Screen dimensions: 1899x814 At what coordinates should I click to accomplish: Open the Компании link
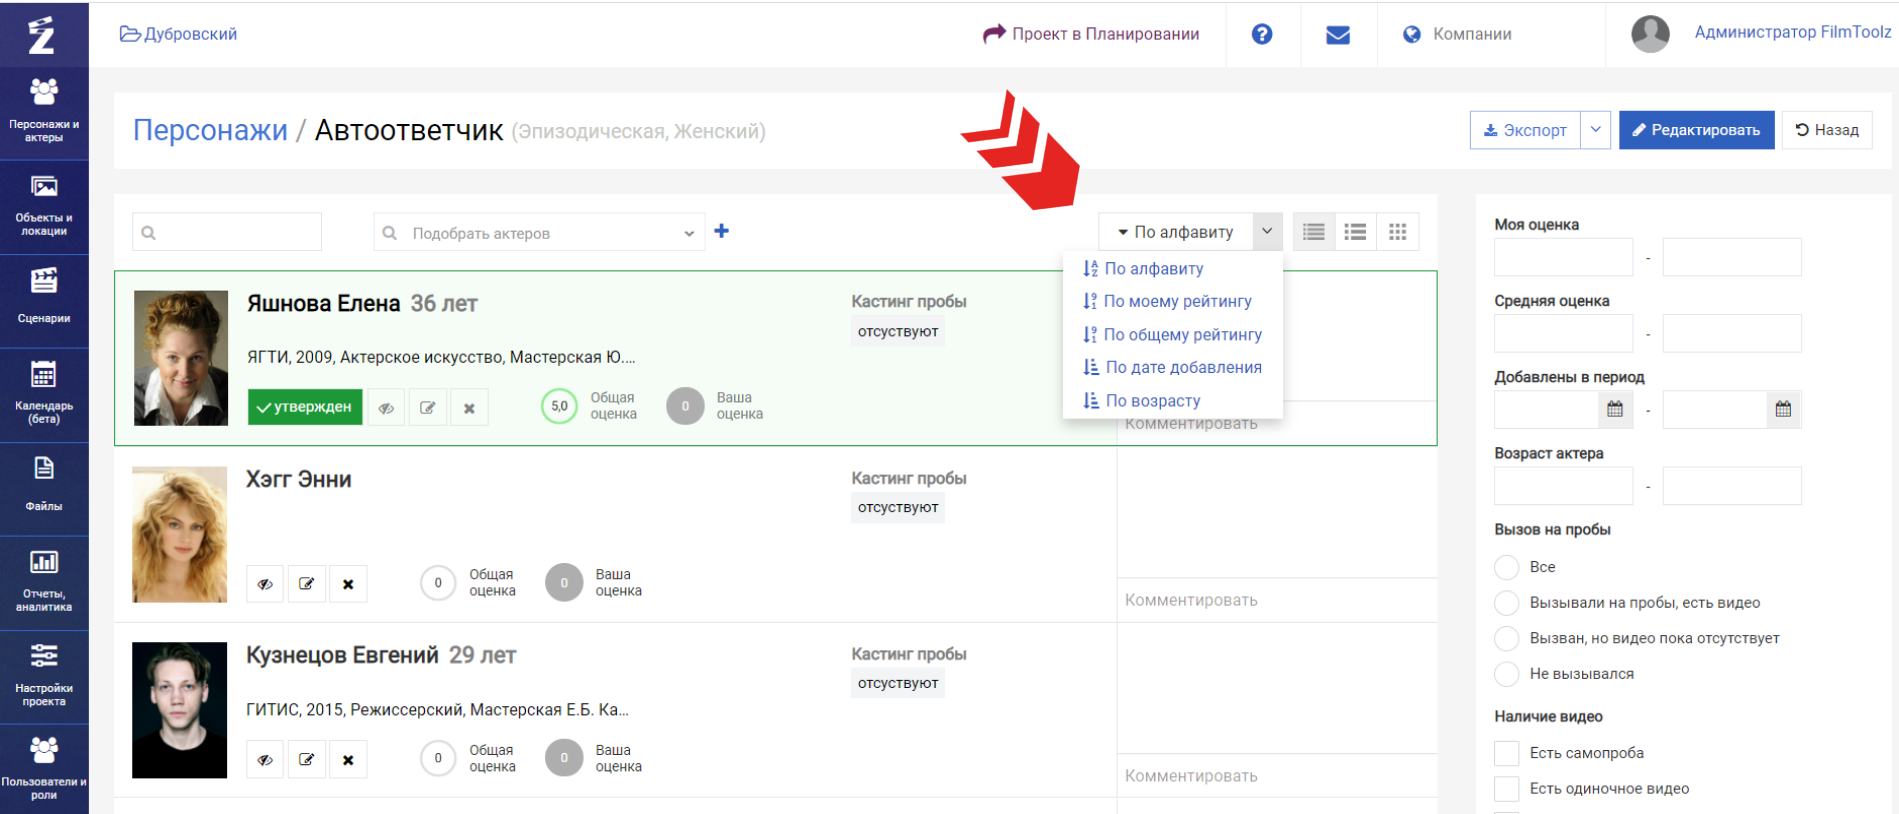(1458, 34)
